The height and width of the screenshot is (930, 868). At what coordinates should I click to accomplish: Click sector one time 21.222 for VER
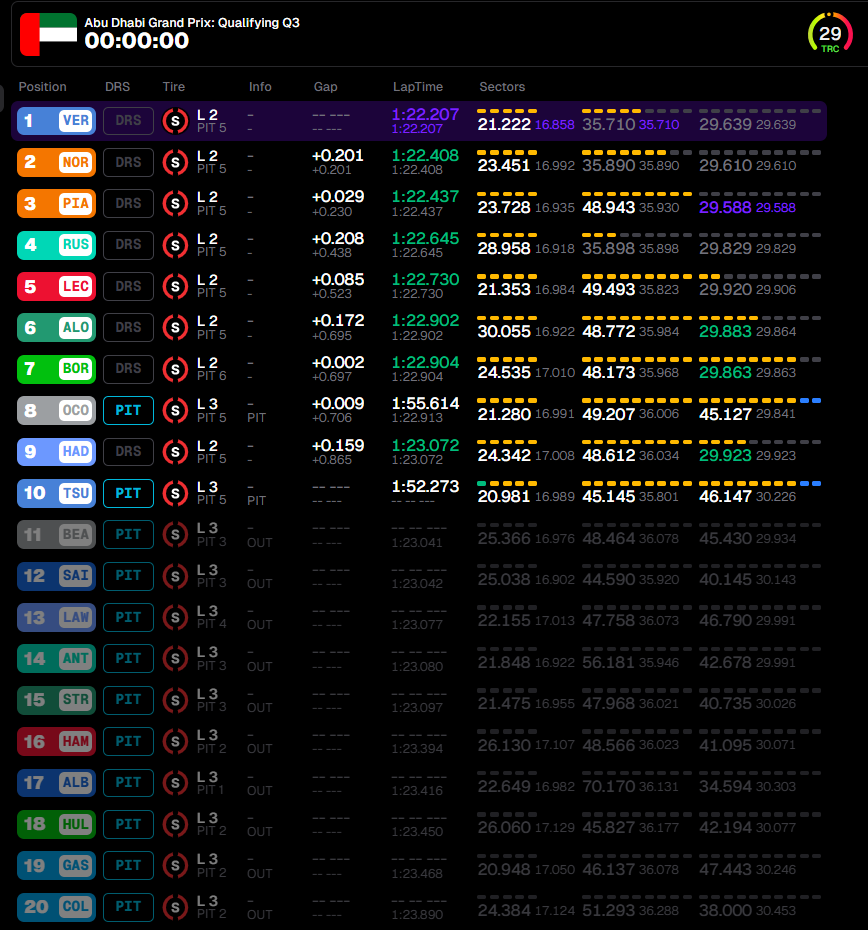(x=504, y=125)
